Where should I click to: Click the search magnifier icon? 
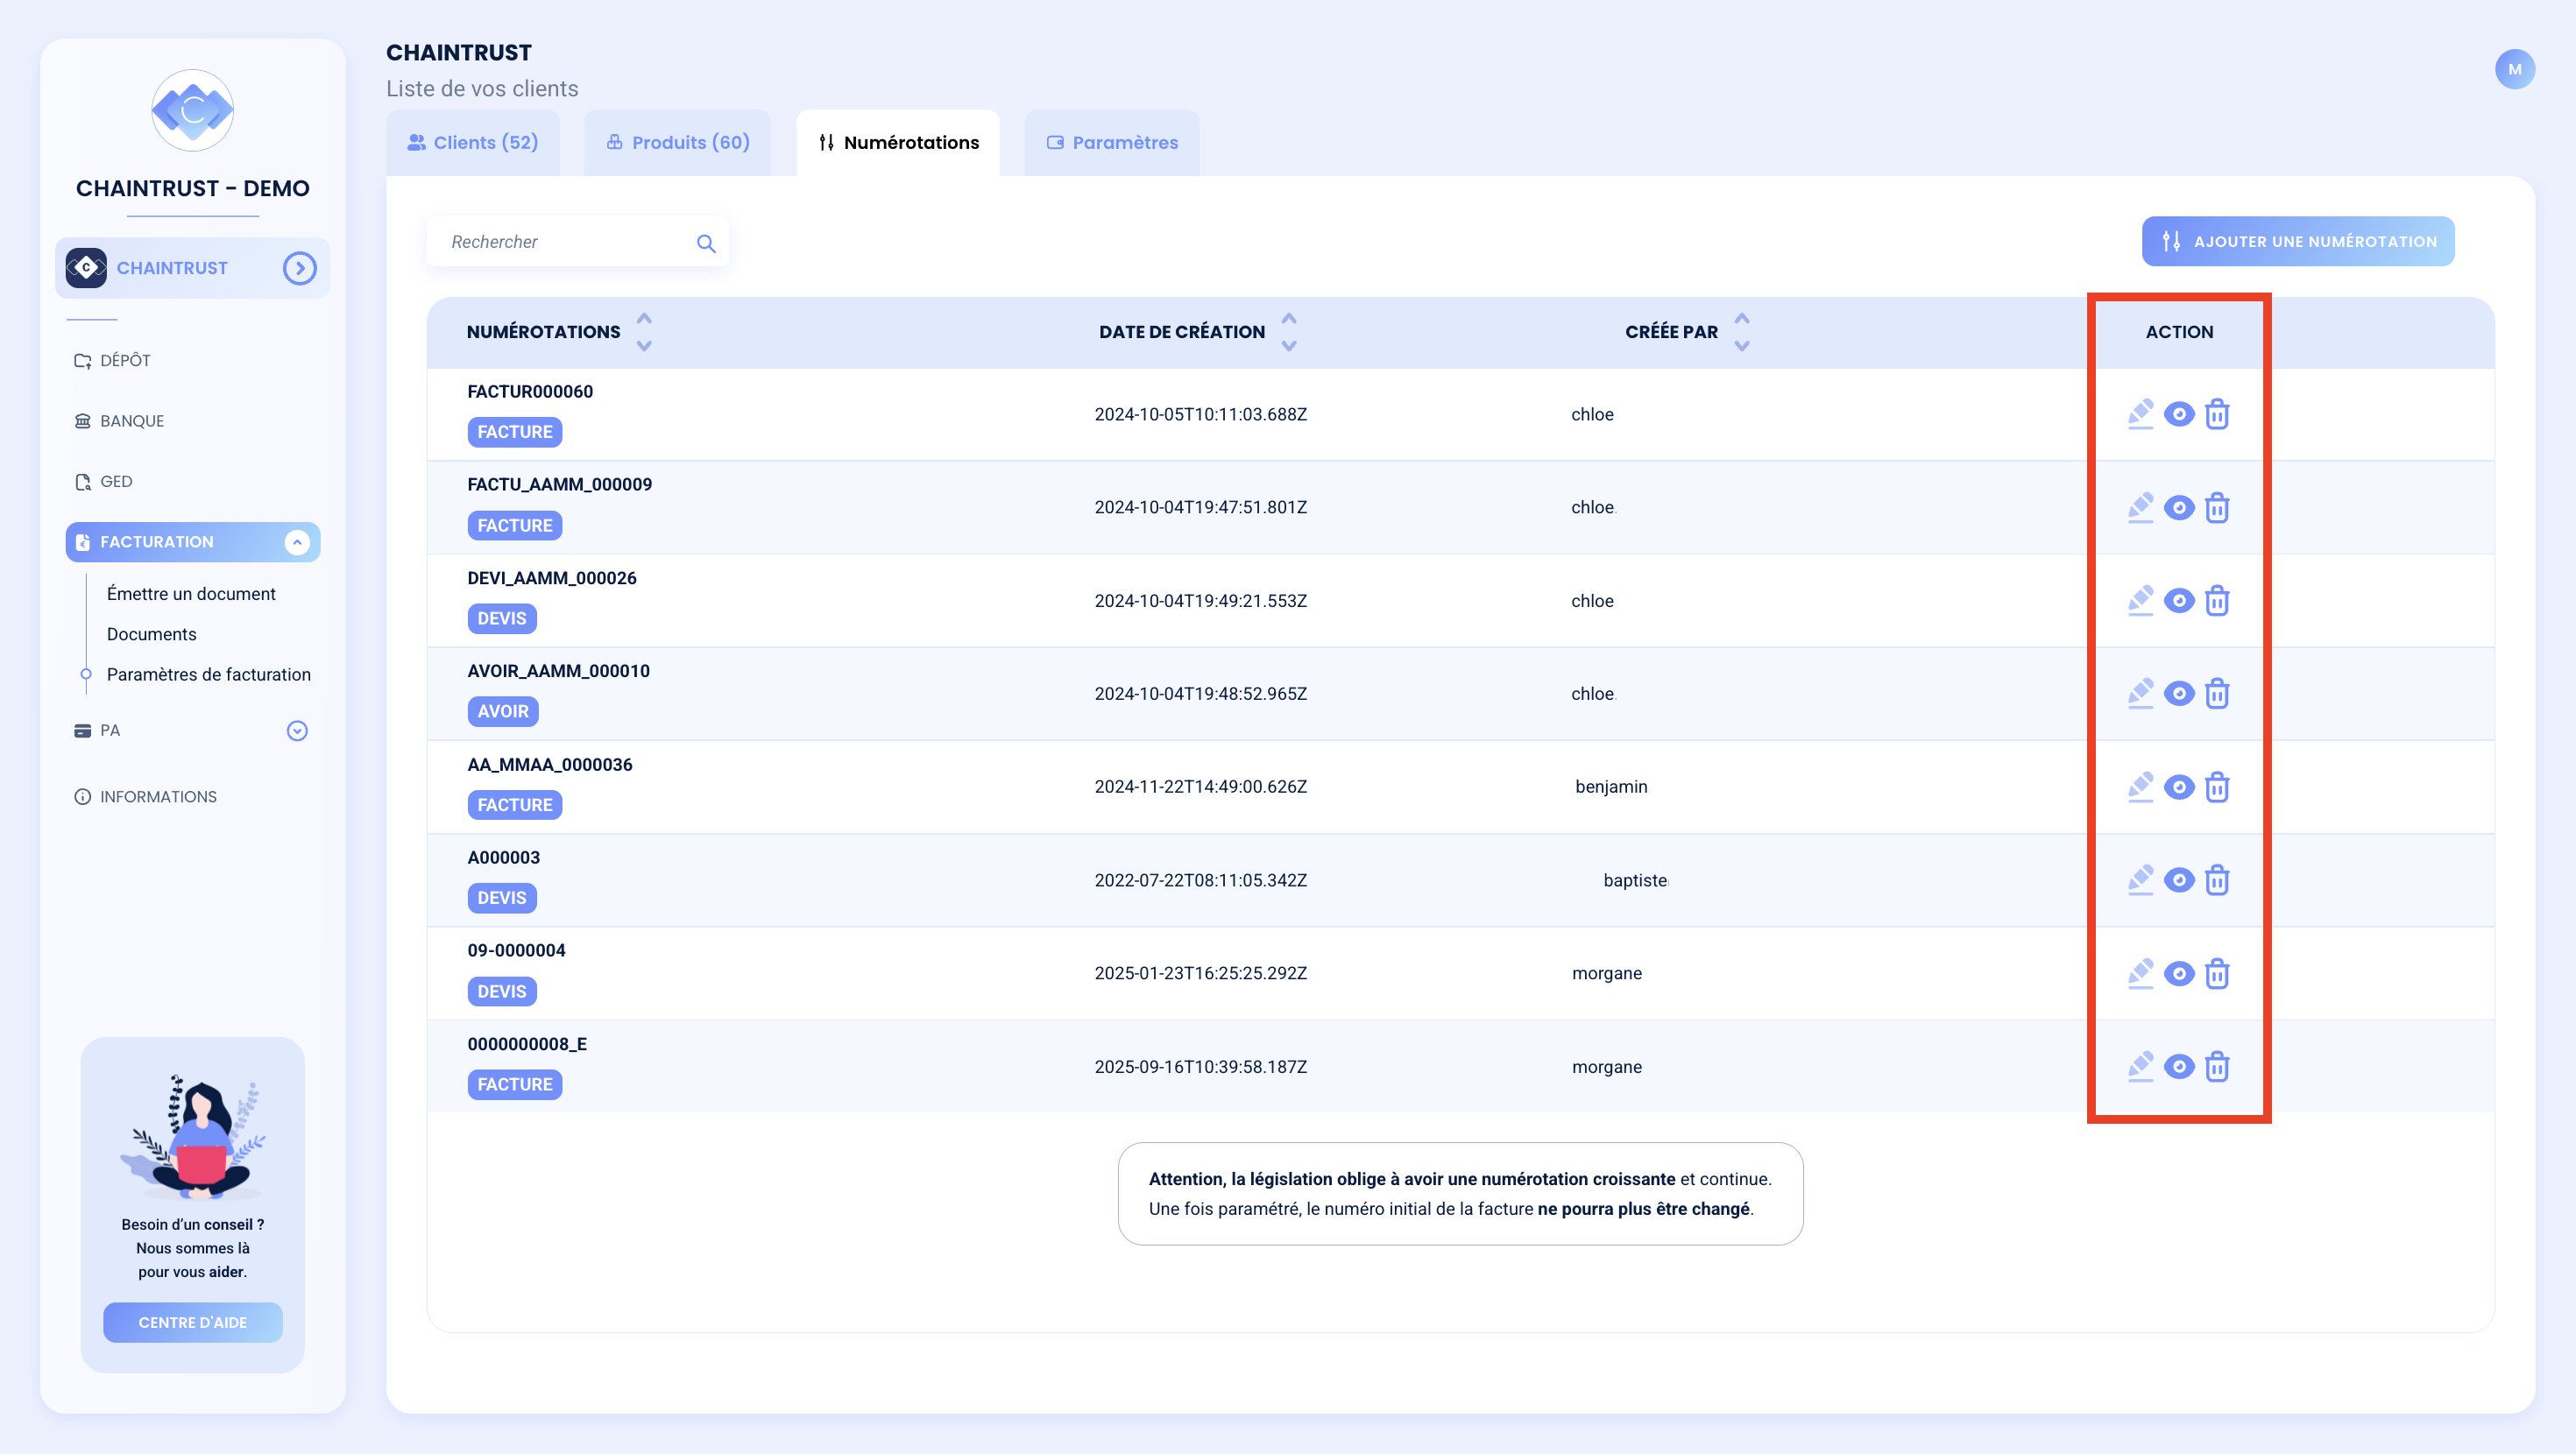706,243
